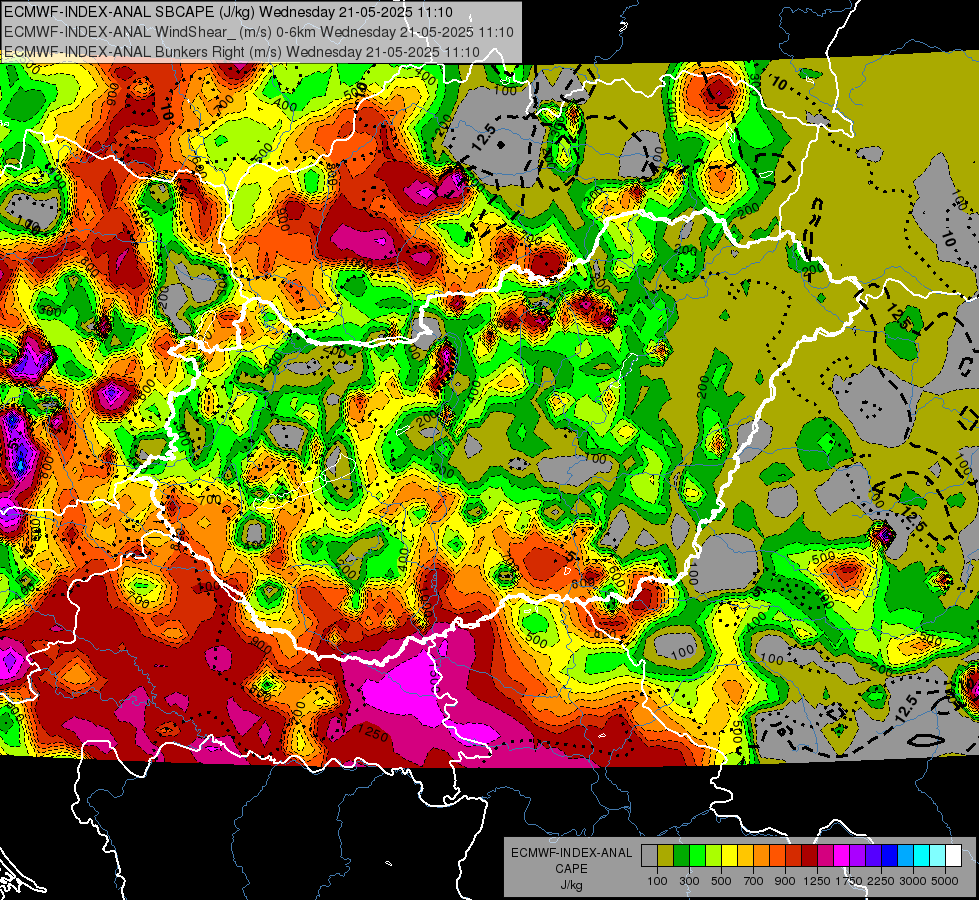
Task: Choose the indigo legend swatch
Action: pyautogui.click(x=873, y=856)
